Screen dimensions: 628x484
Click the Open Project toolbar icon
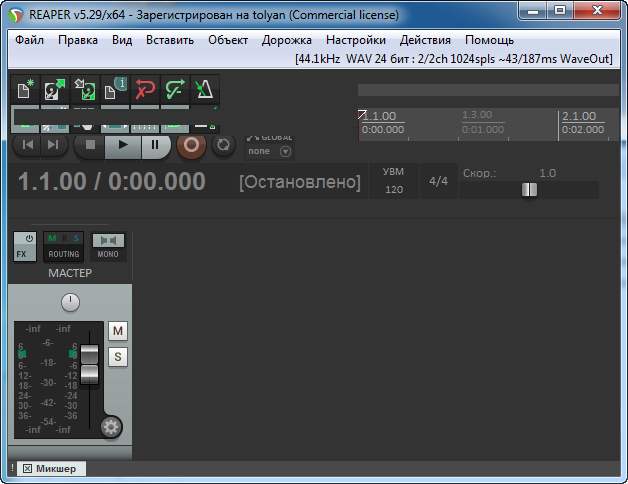click(54, 91)
